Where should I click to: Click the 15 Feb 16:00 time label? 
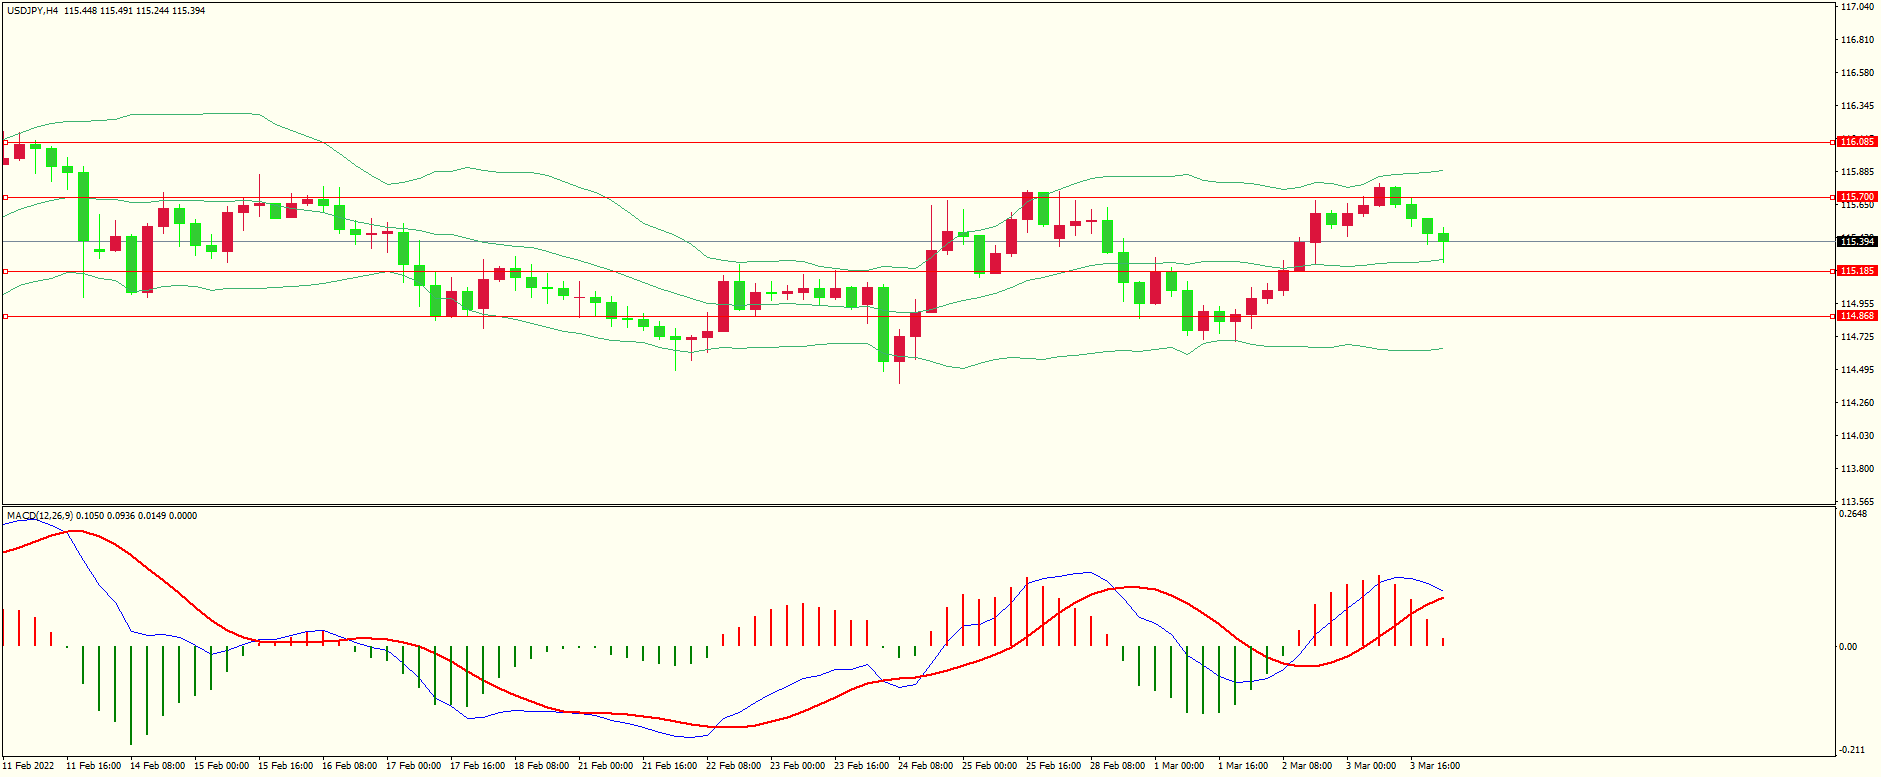coord(285,766)
